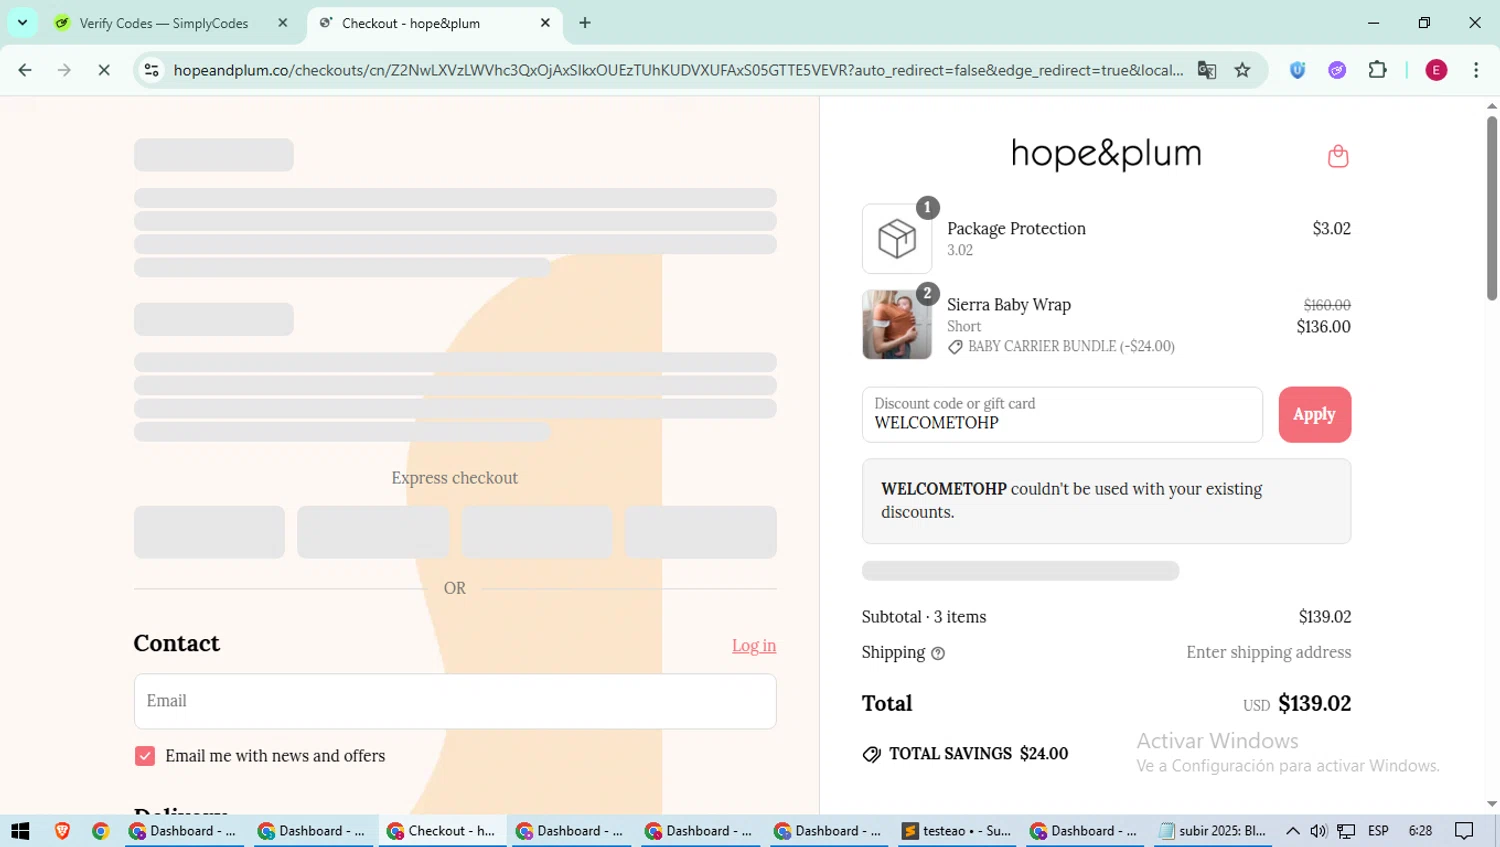Click the shipping info question mark icon
This screenshot has height=847, width=1500.
[x=938, y=653]
